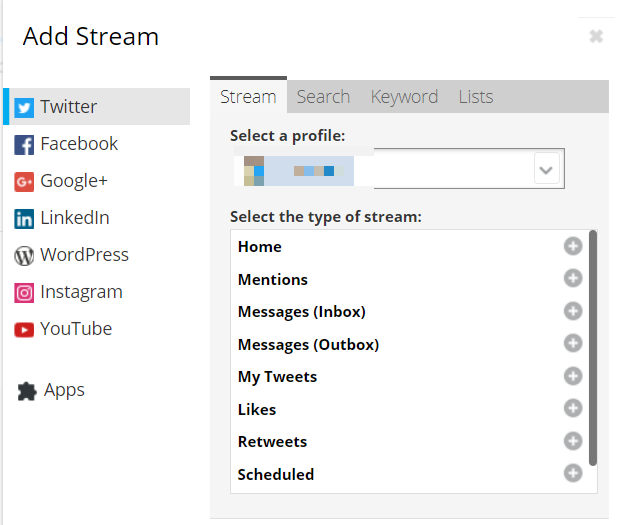Select the Twitter network icon
The height and width of the screenshot is (525, 620).
click(24, 107)
